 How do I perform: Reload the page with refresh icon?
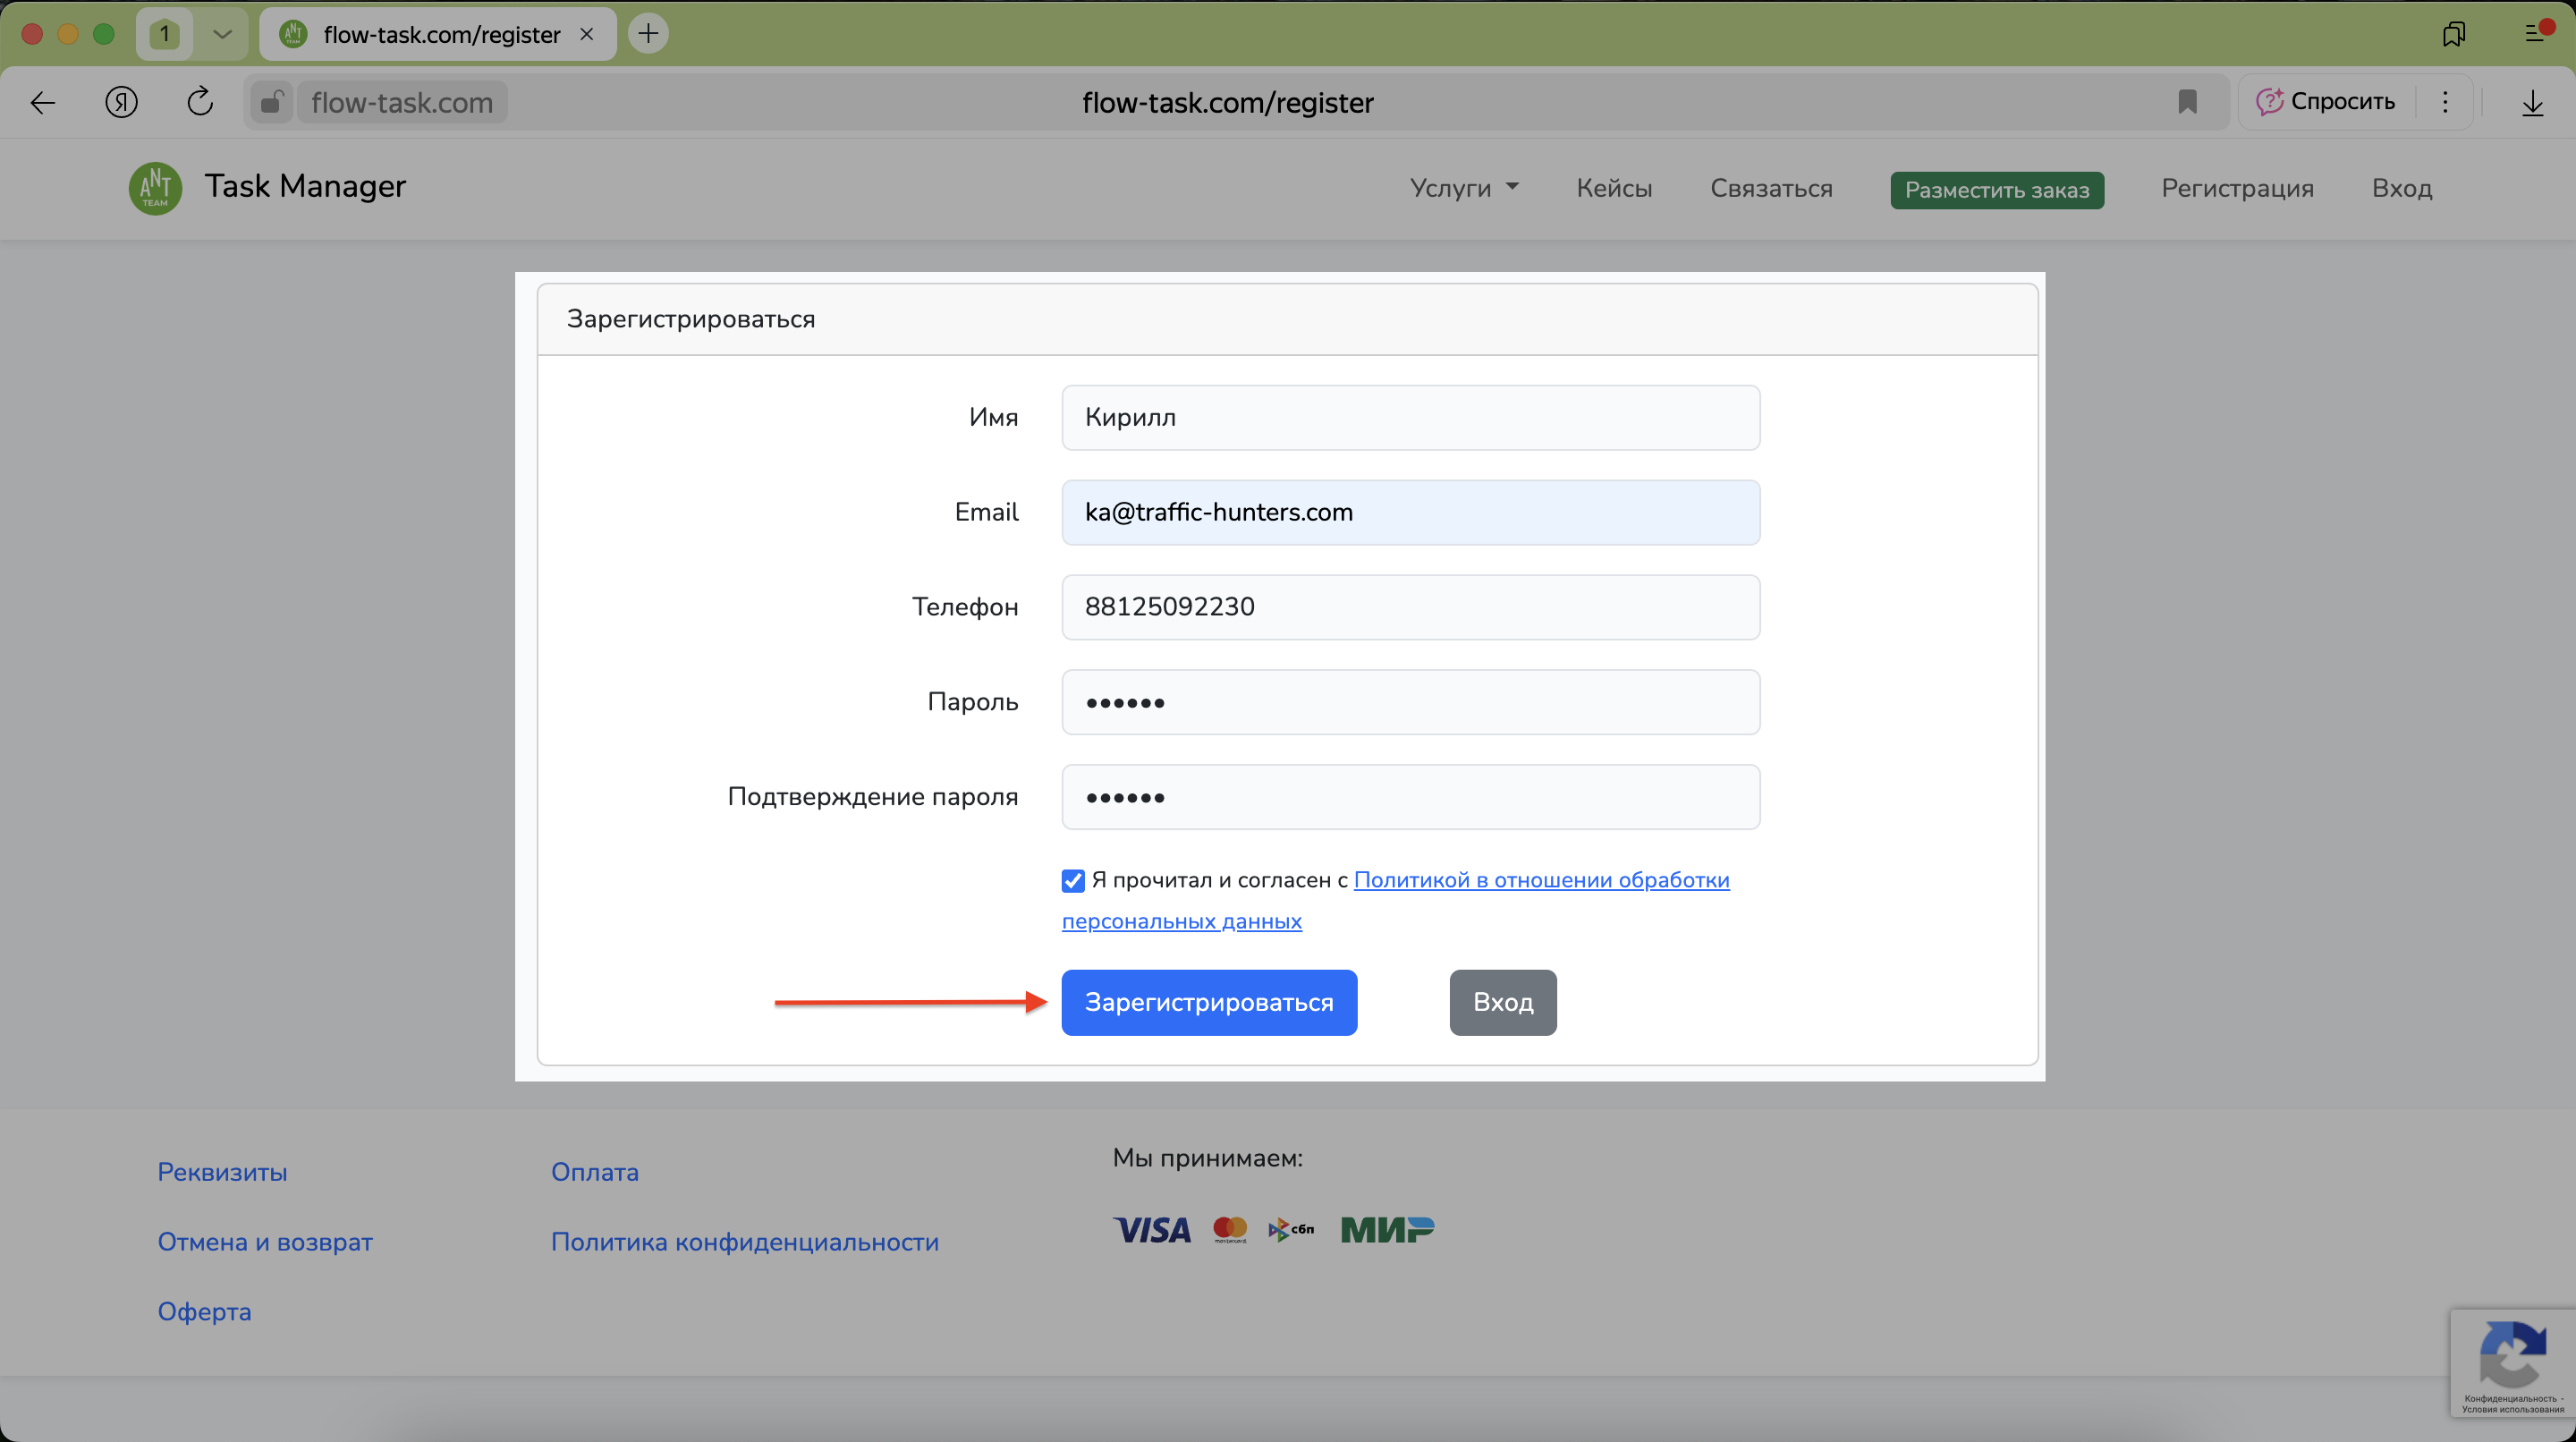tap(200, 102)
